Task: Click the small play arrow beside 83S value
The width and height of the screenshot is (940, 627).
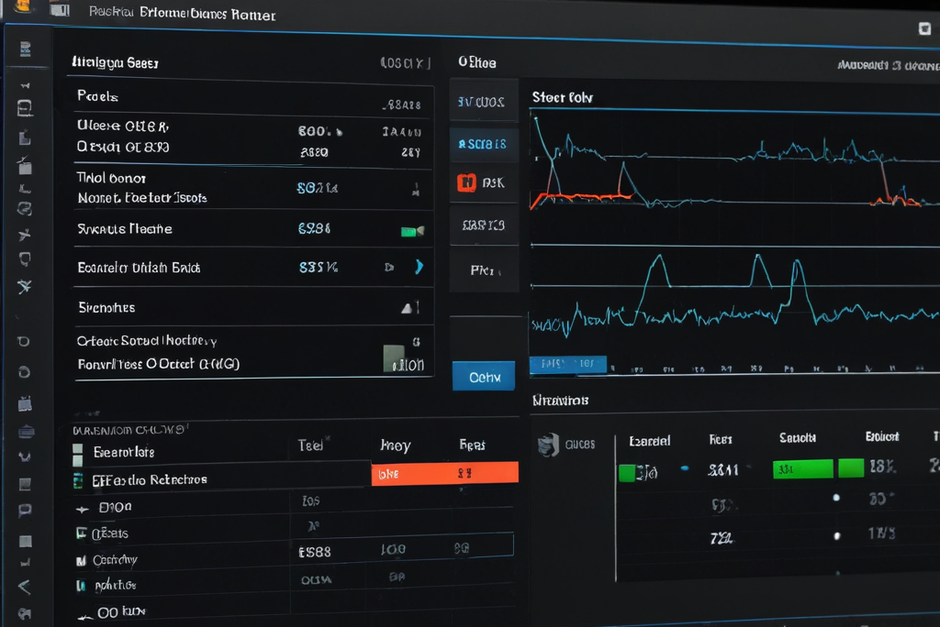Action: click(x=389, y=267)
